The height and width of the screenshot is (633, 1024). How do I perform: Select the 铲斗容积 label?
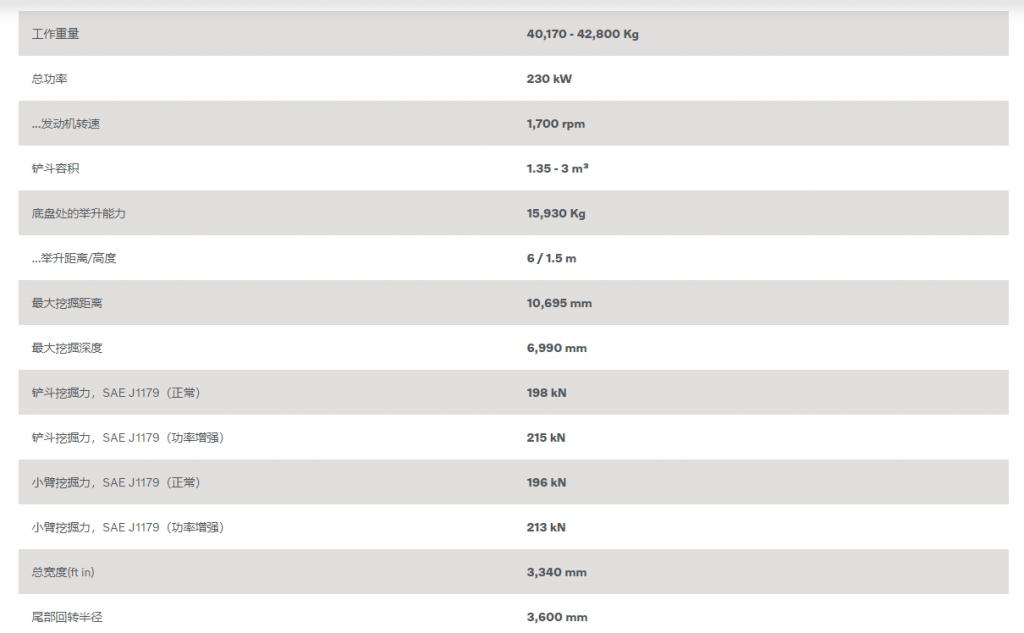[x=56, y=169]
